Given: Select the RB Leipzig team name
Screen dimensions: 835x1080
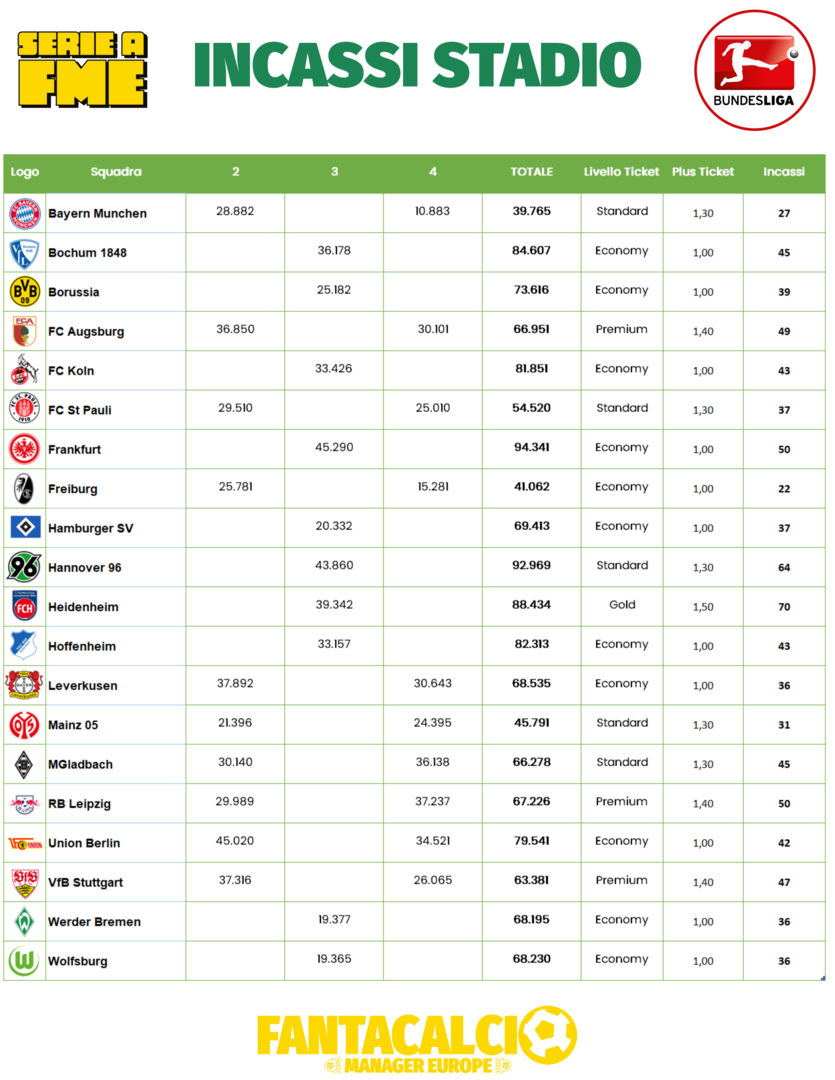Looking at the screenshot, I should (80, 804).
